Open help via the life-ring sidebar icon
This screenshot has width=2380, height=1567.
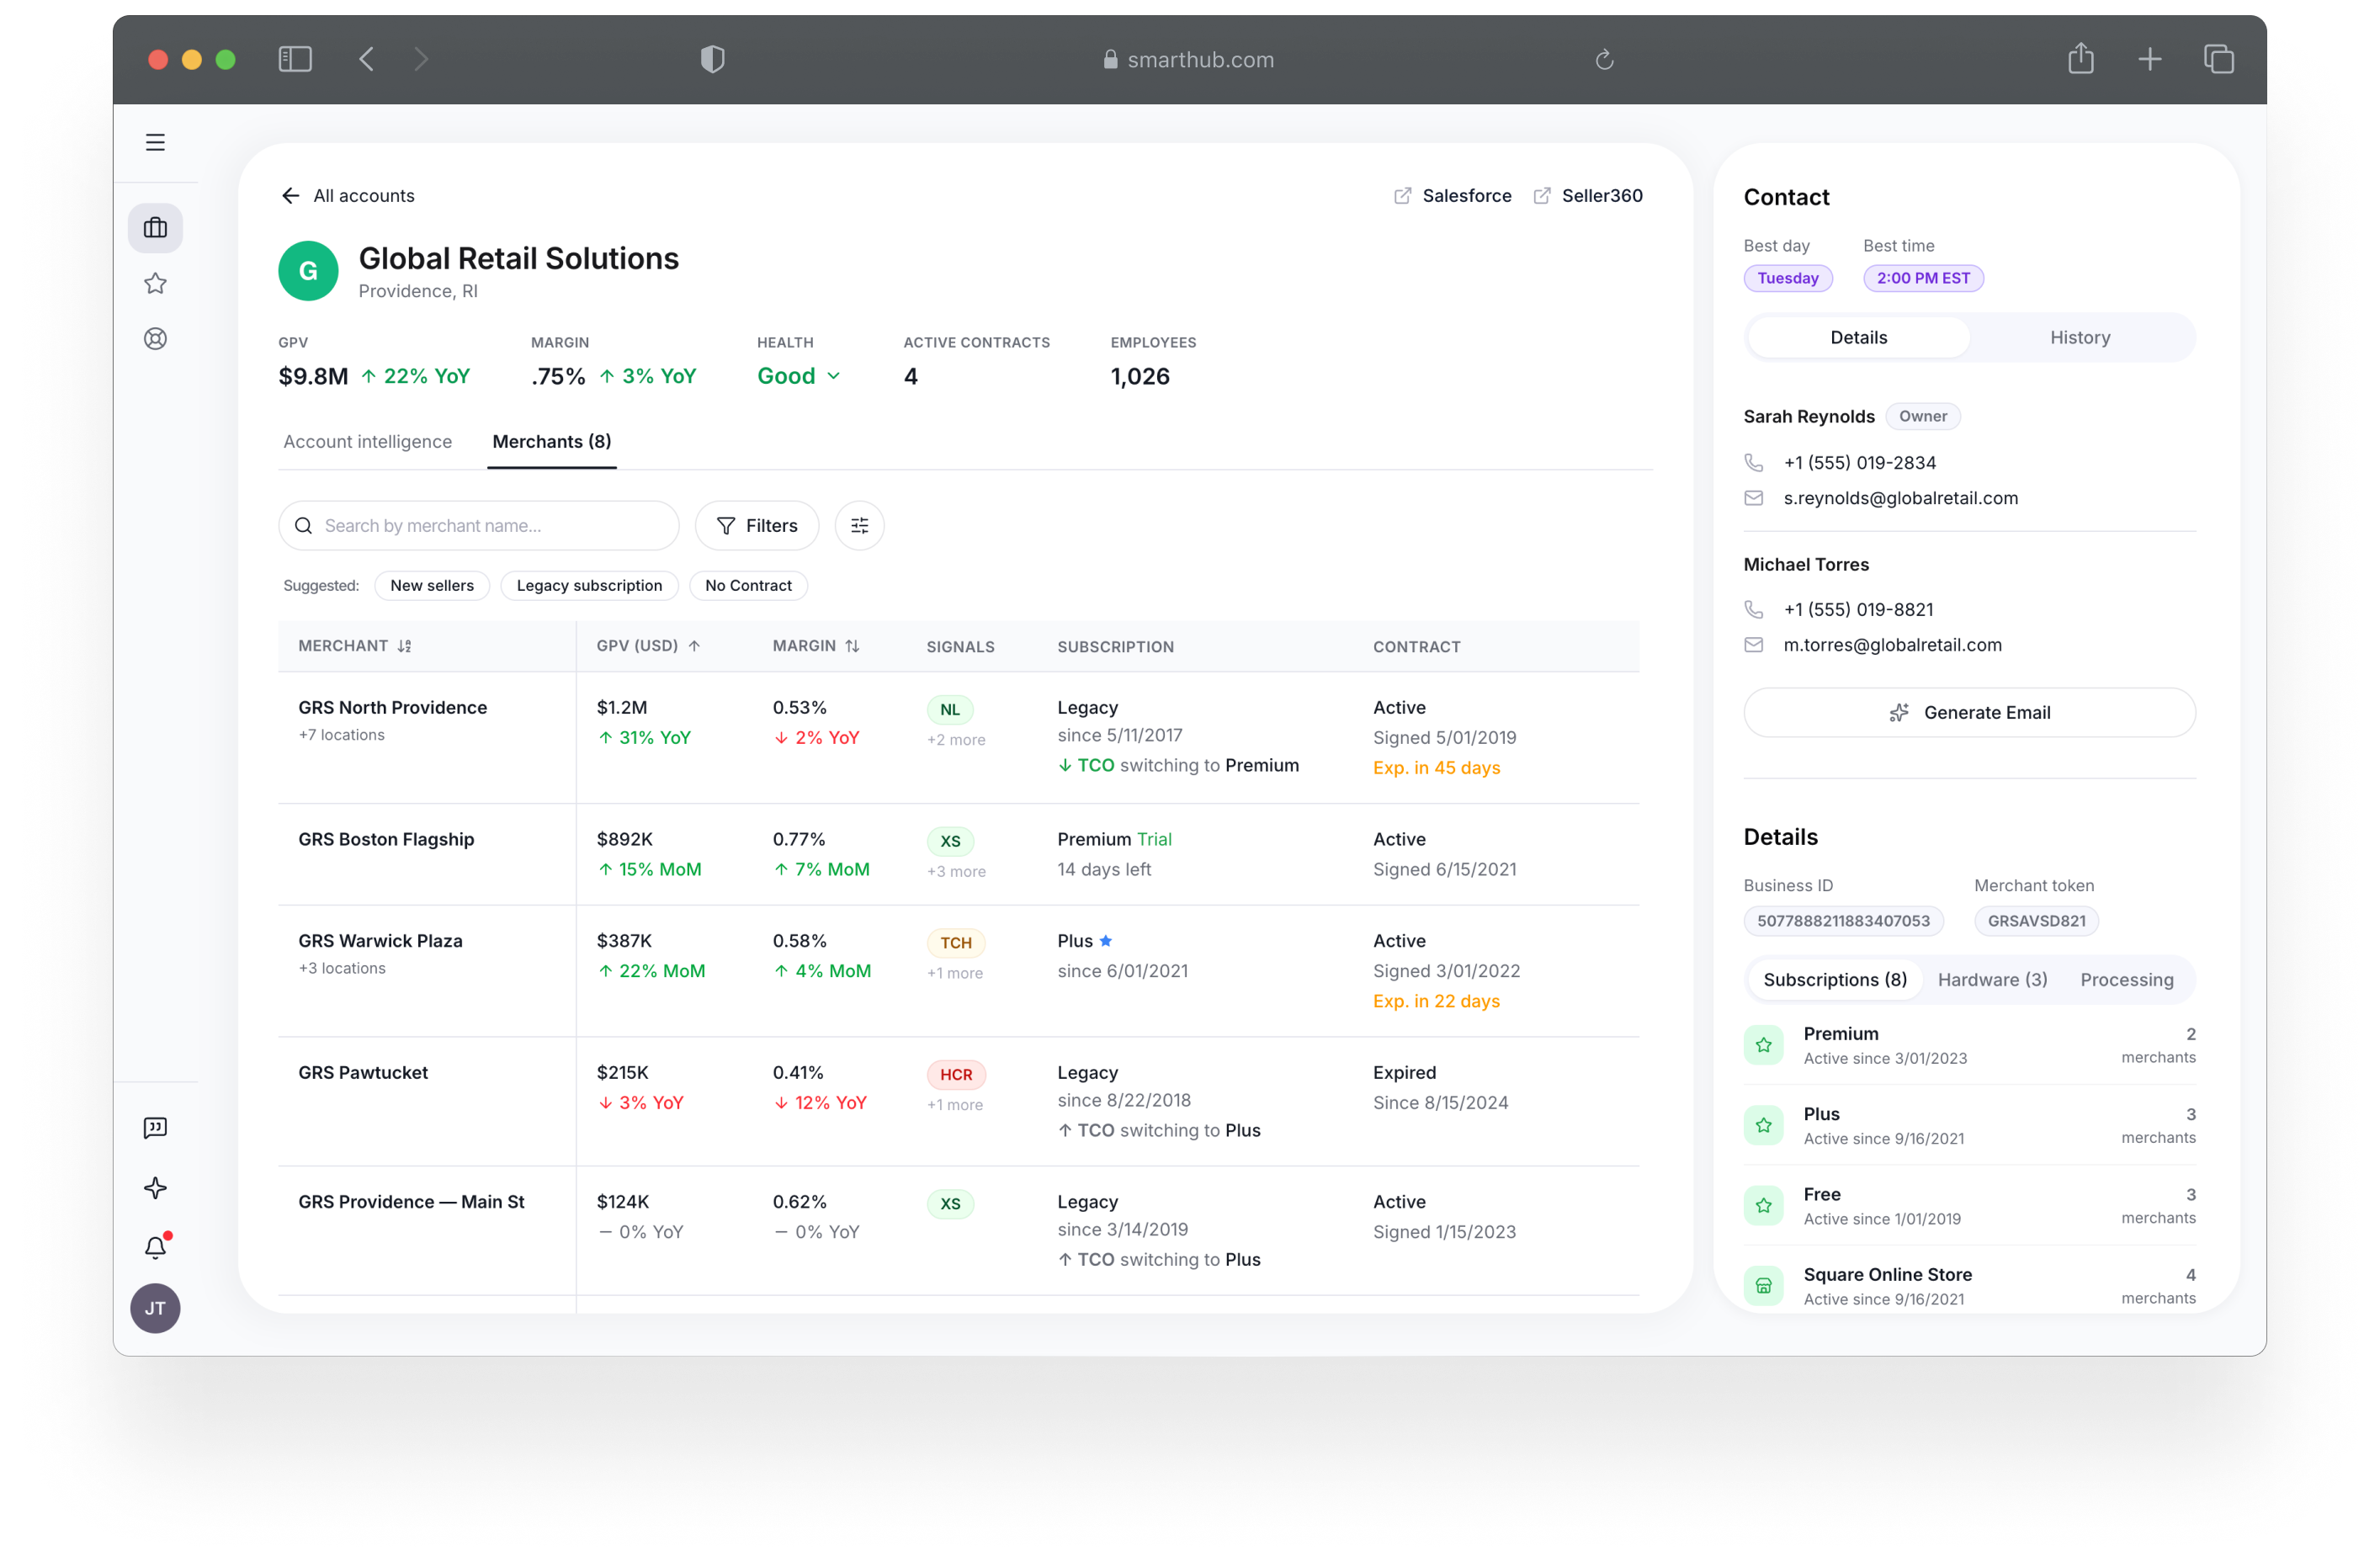(155, 338)
